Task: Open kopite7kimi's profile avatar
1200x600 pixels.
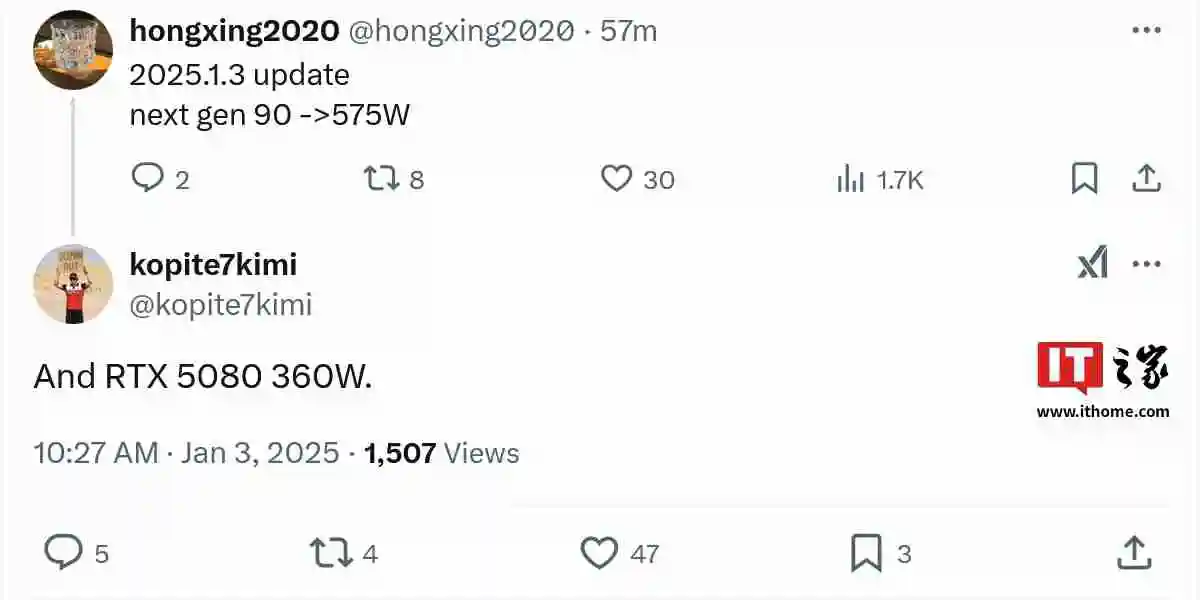Action: pyautogui.click(x=73, y=284)
